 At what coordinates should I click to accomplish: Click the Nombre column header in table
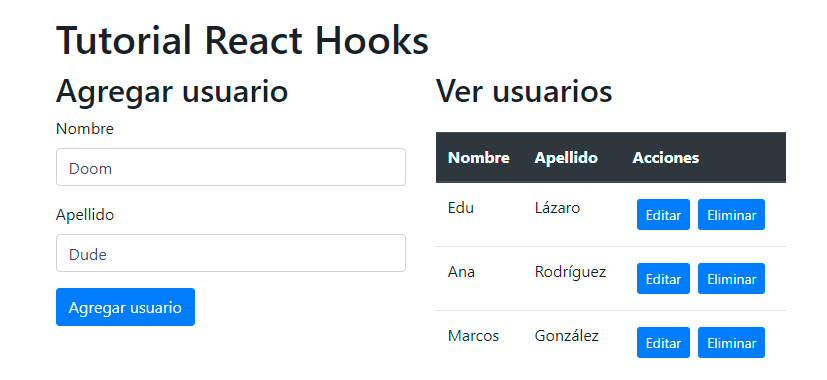coord(479,157)
